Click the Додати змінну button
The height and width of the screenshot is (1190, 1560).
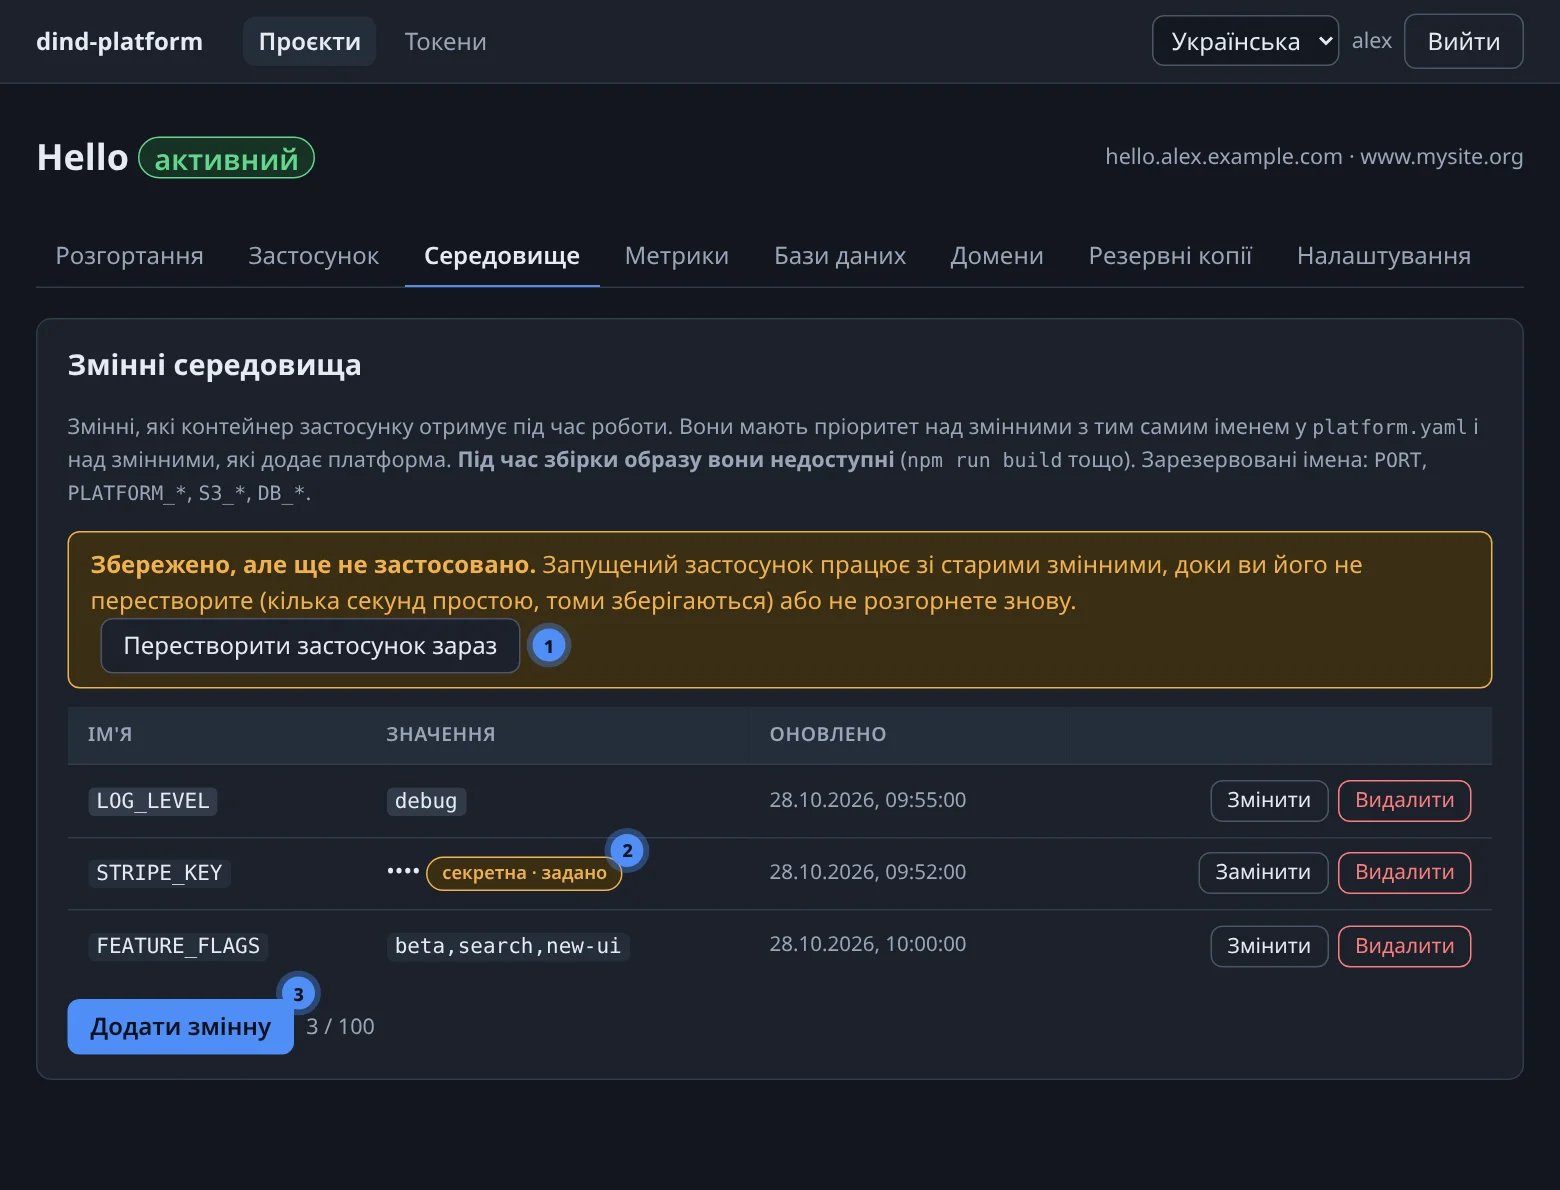[180, 1026]
